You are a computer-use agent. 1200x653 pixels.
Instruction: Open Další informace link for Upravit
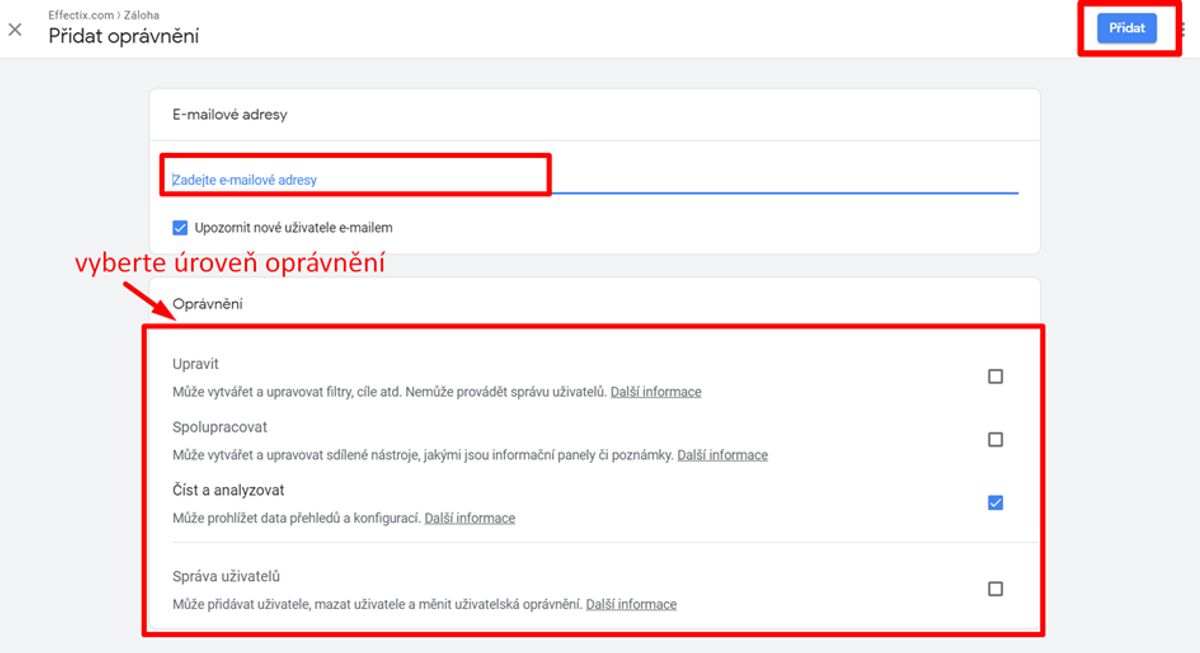click(x=656, y=392)
